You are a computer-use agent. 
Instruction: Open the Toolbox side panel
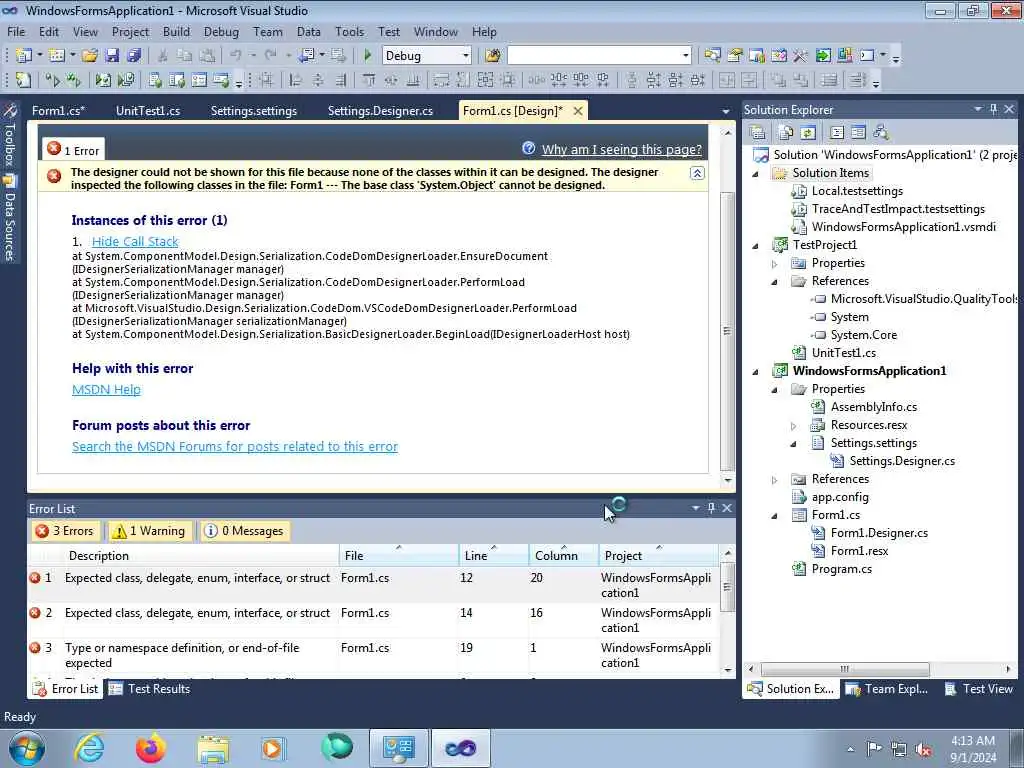pos(10,135)
